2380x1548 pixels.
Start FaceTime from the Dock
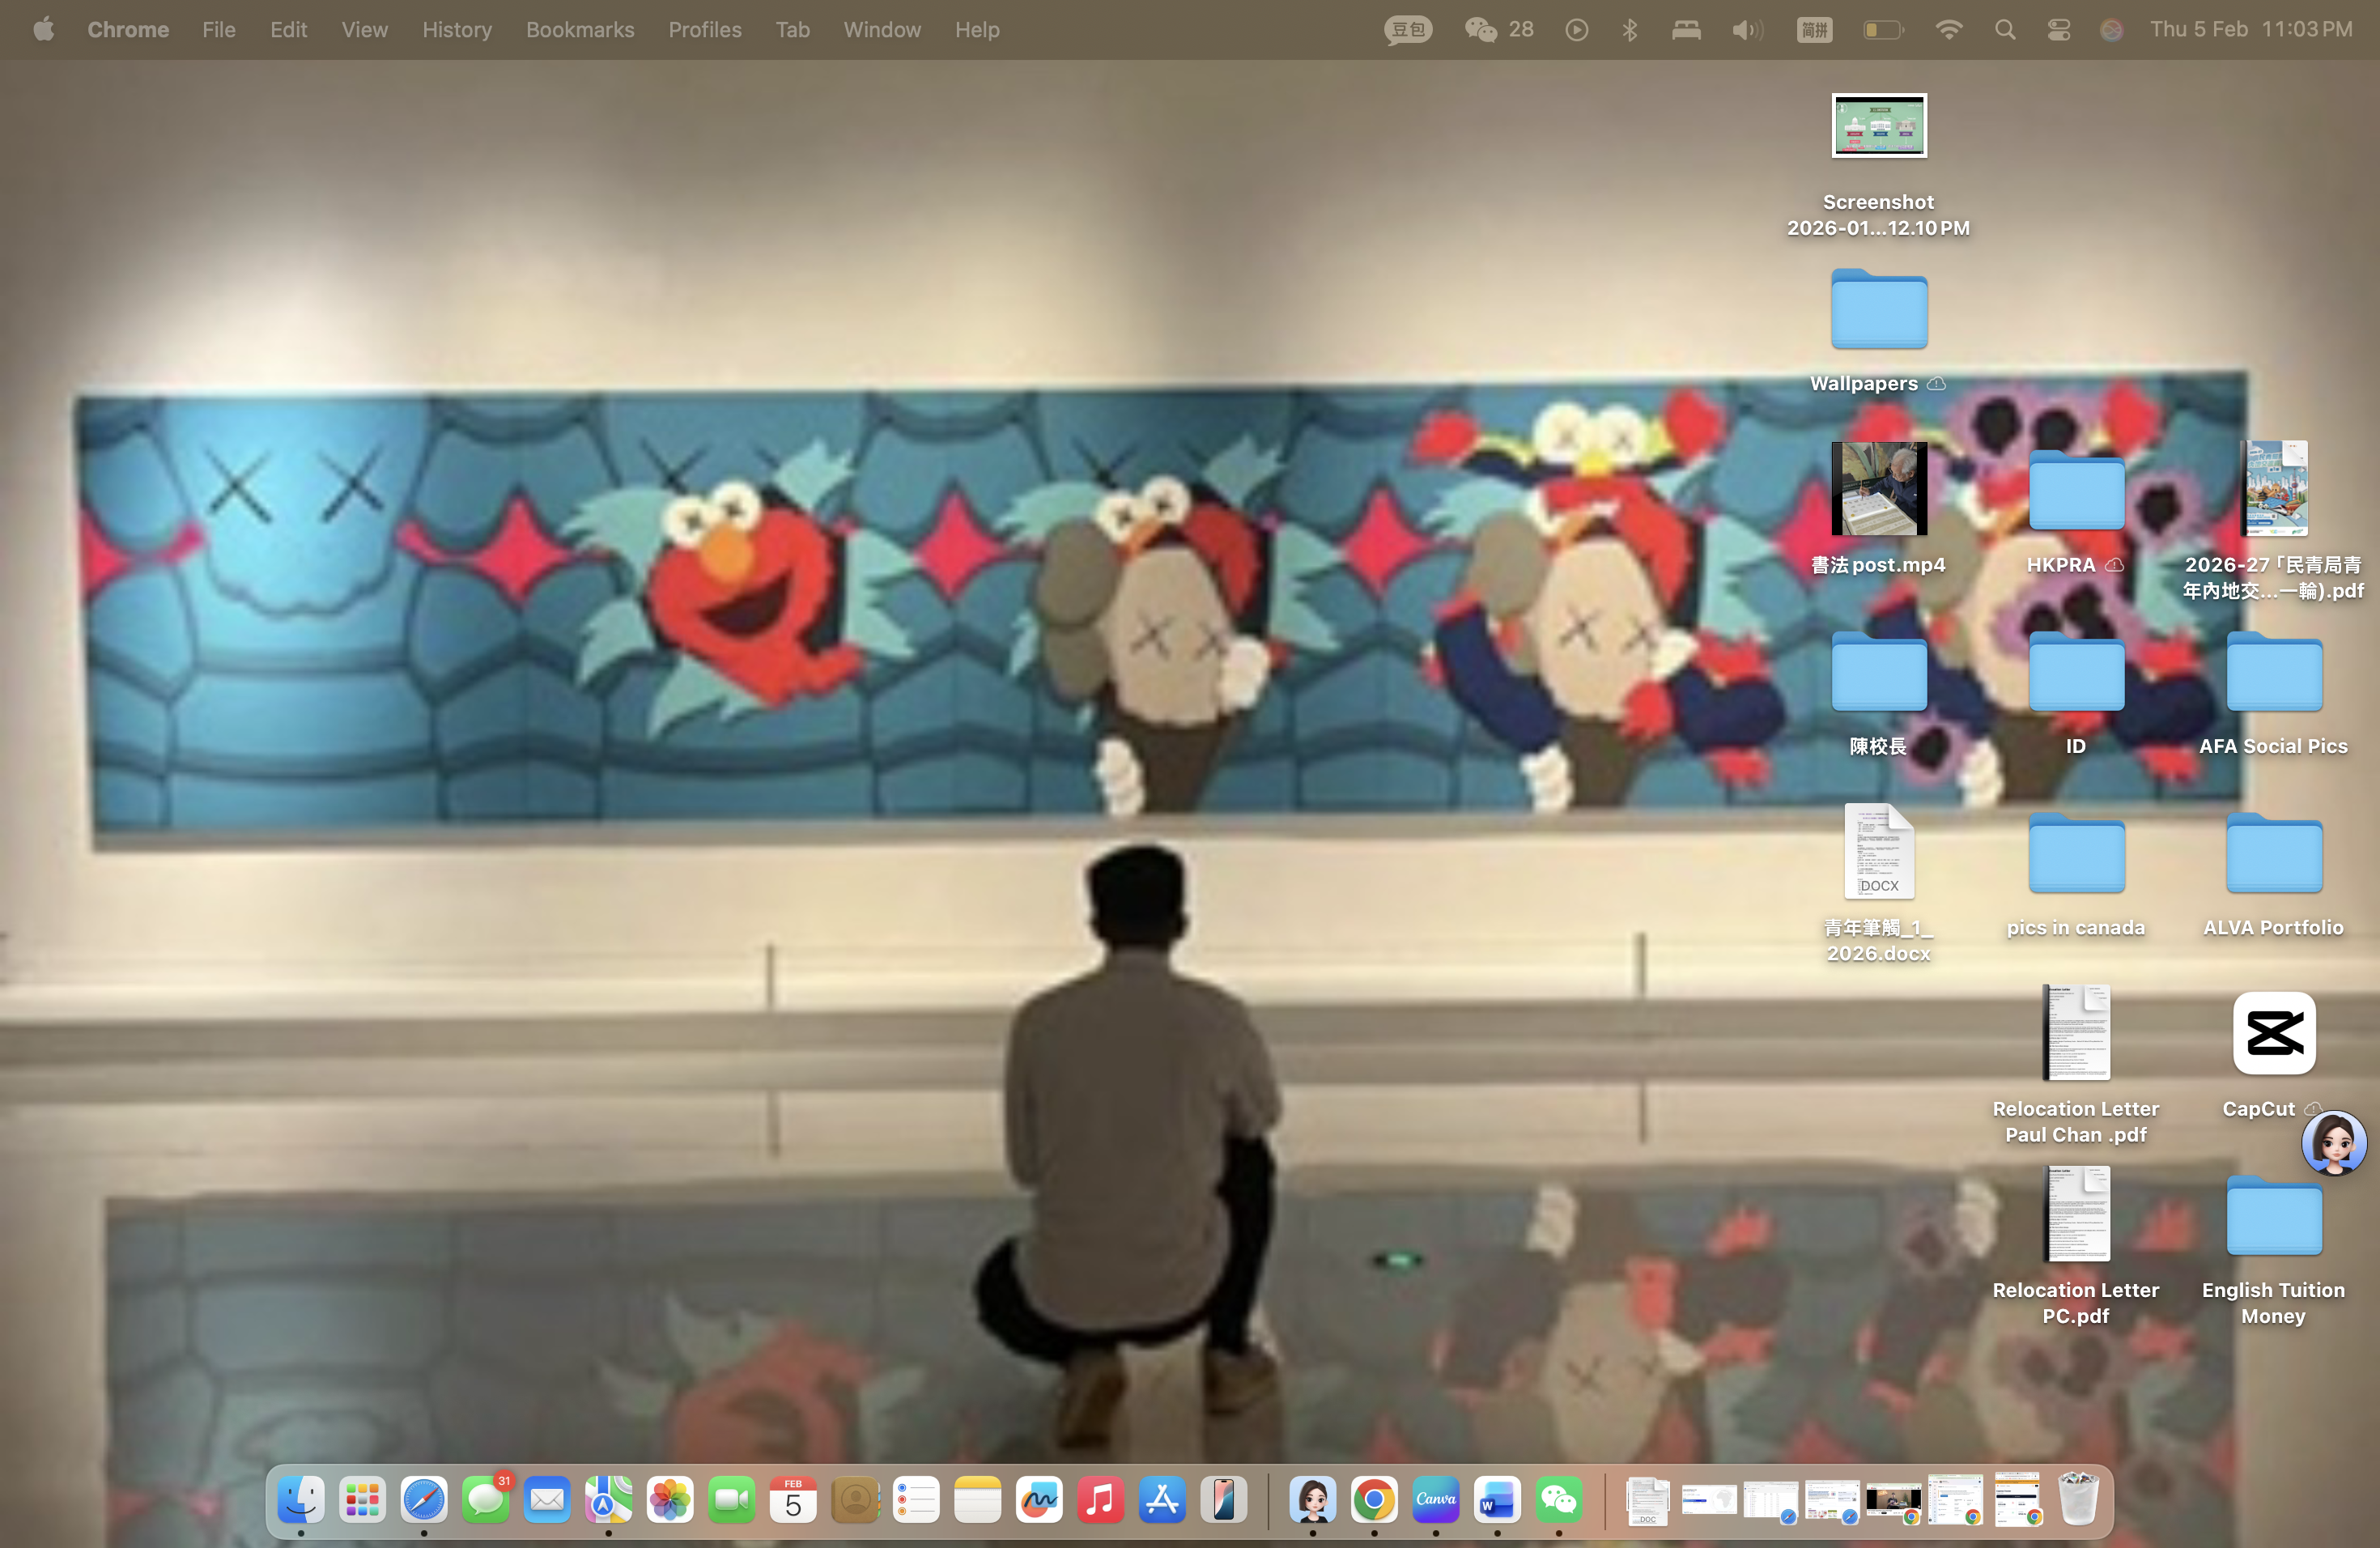(732, 1500)
